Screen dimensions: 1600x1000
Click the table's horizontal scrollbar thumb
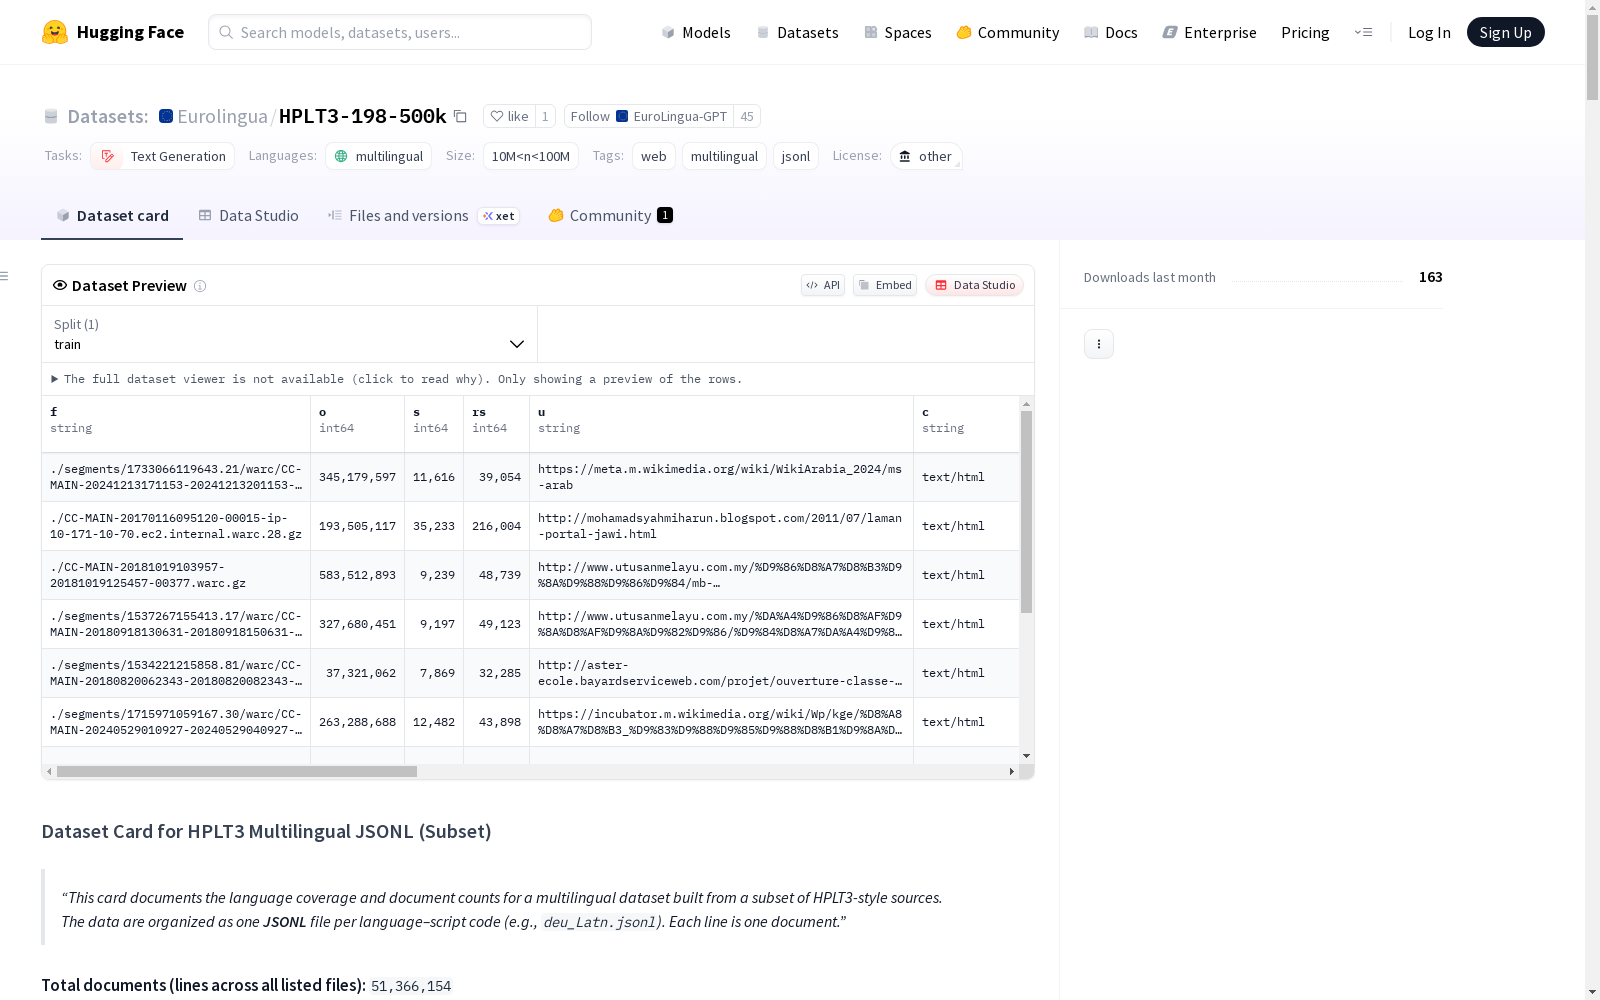[237, 772]
